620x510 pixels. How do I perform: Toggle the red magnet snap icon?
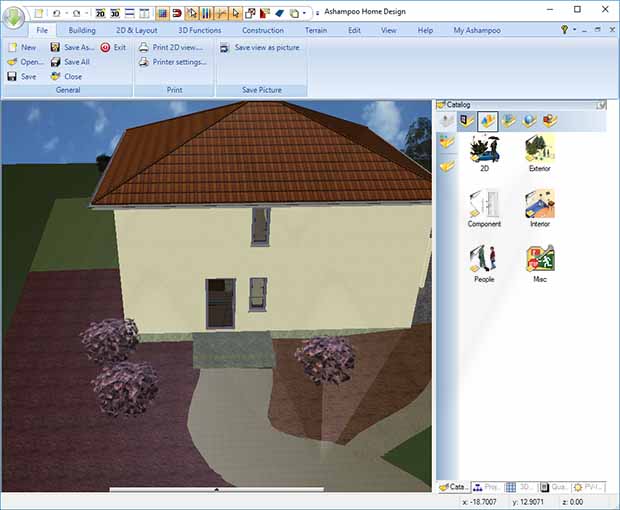pyautogui.click(x=177, y=13)
